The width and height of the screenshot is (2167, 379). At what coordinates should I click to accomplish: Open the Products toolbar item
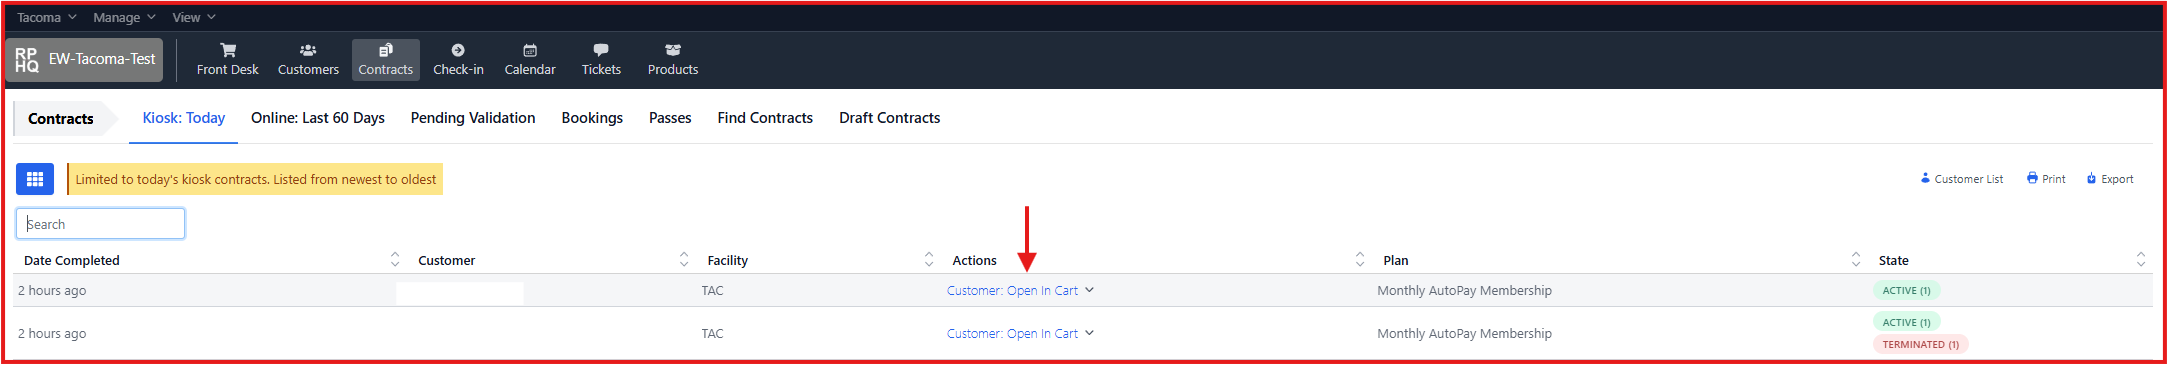pos(673,60)
